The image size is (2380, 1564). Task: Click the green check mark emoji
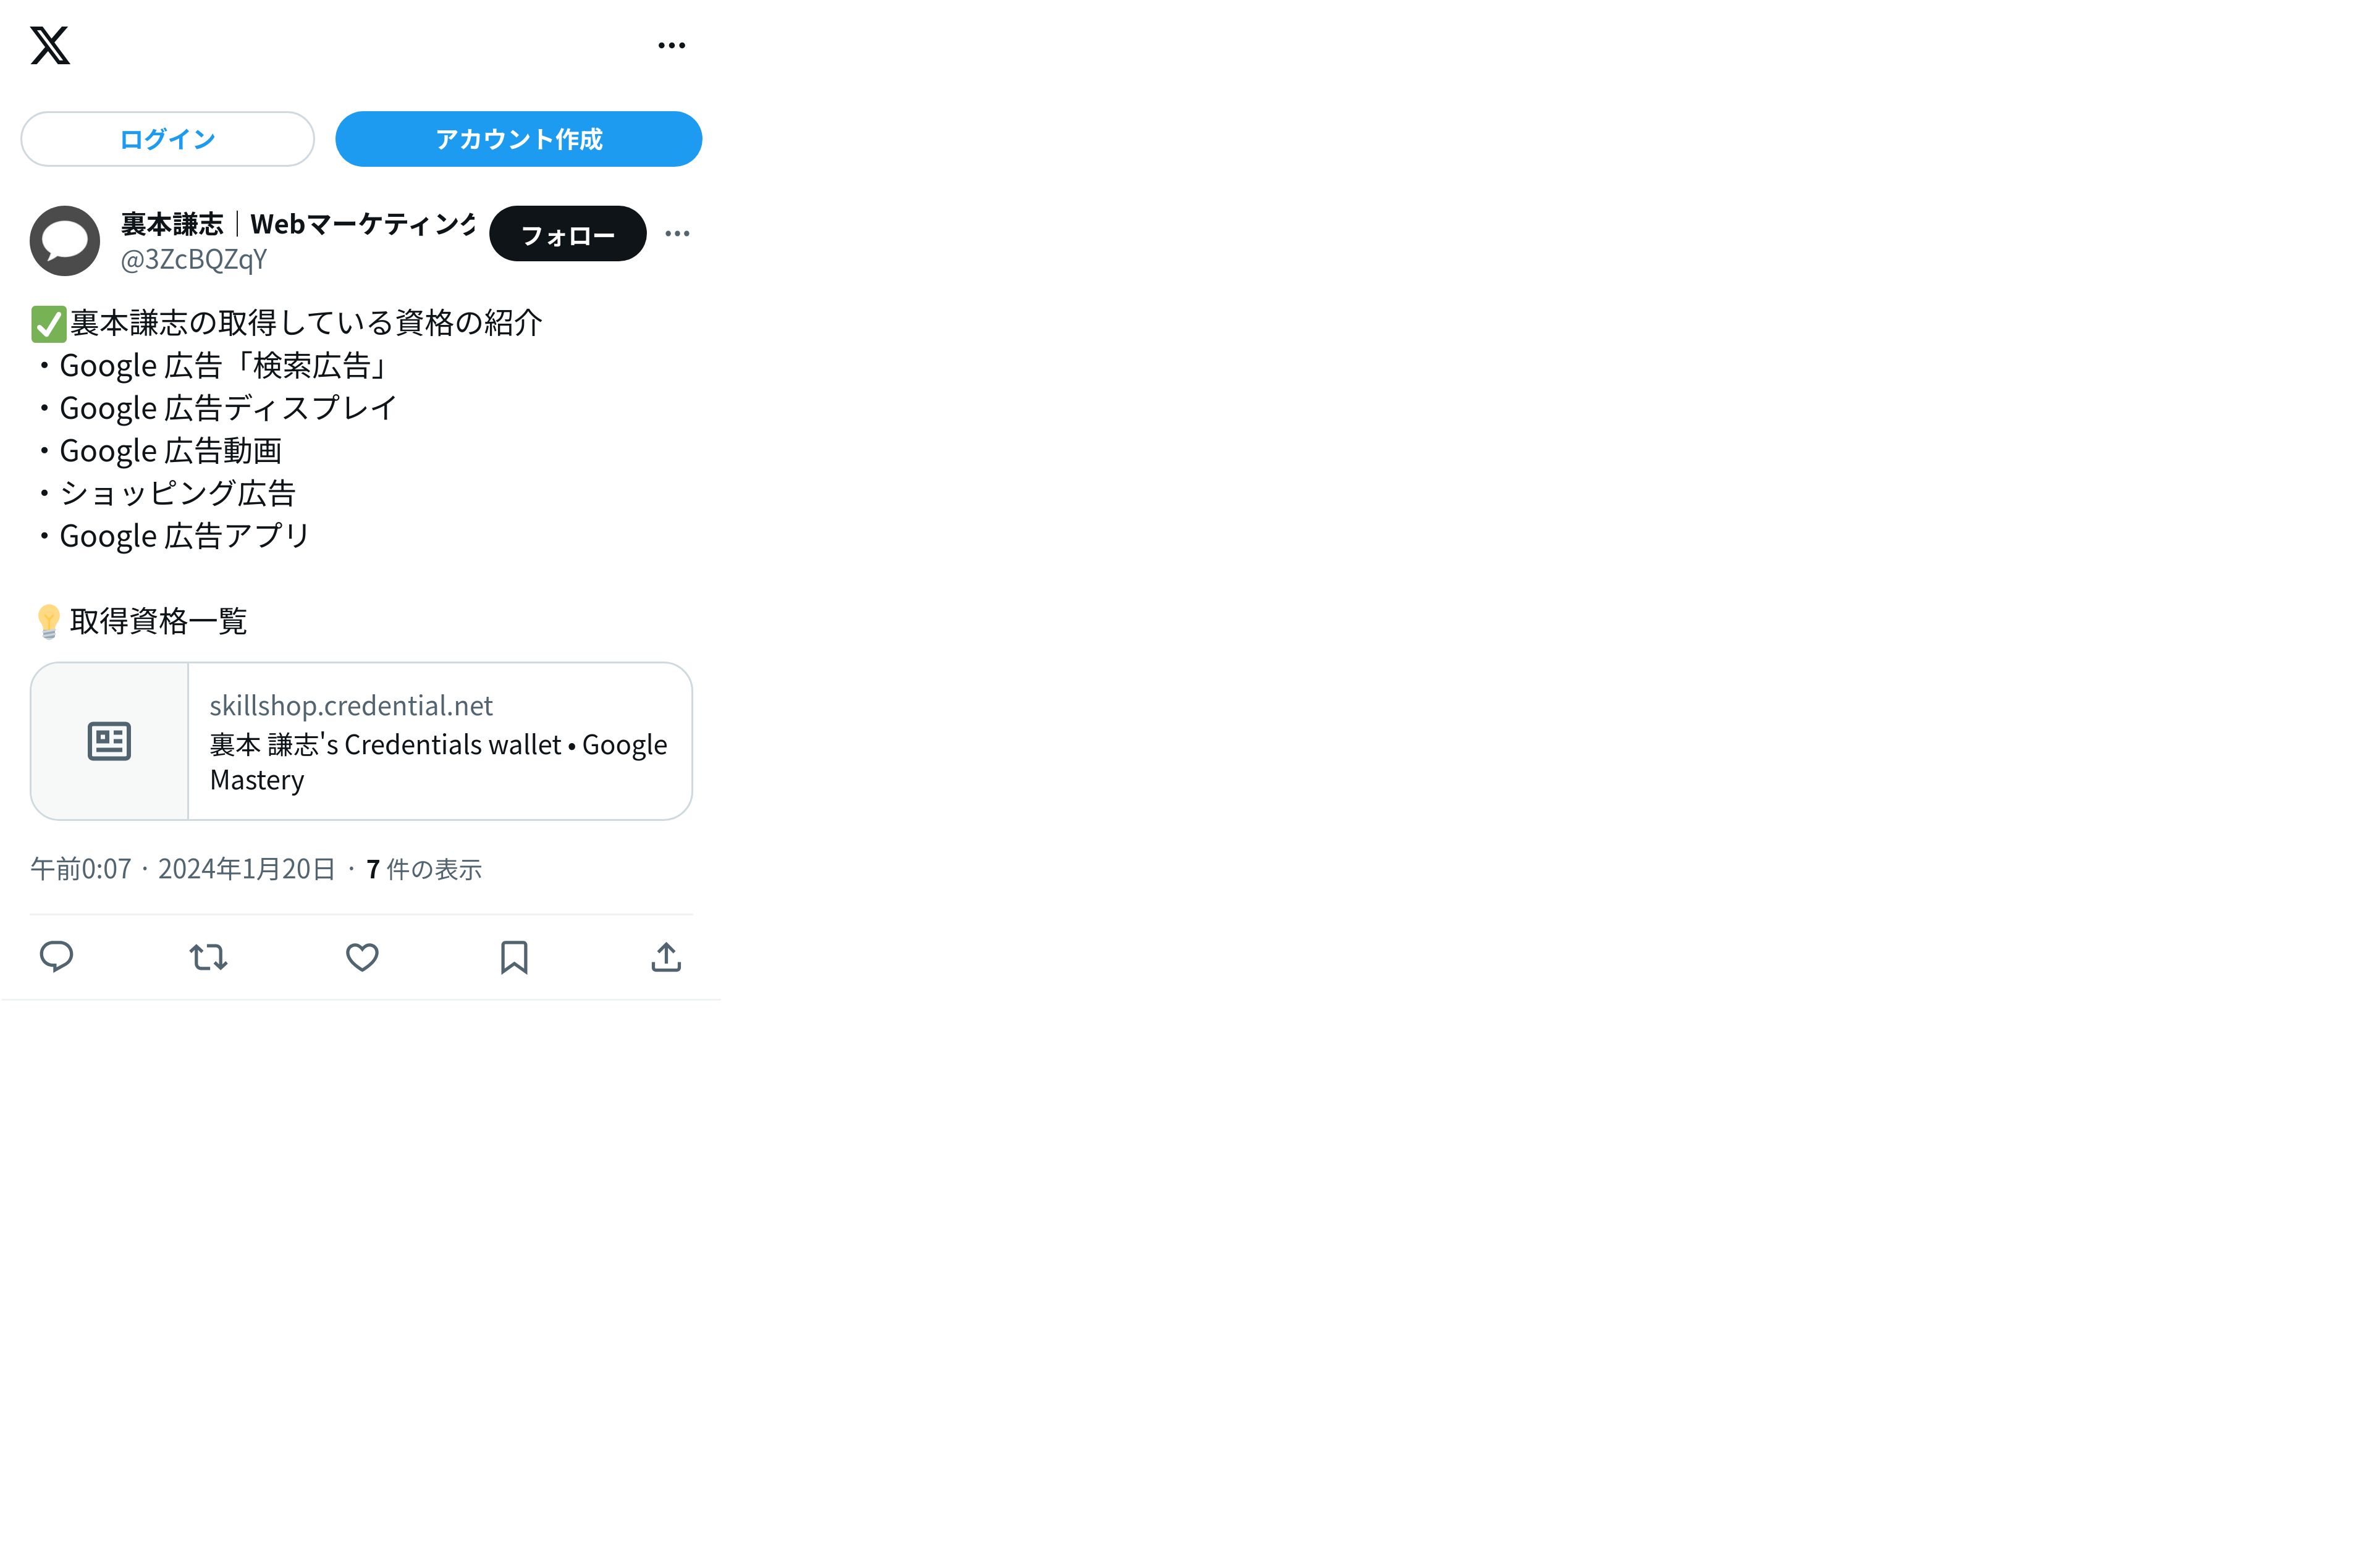[x=48, y=324]
